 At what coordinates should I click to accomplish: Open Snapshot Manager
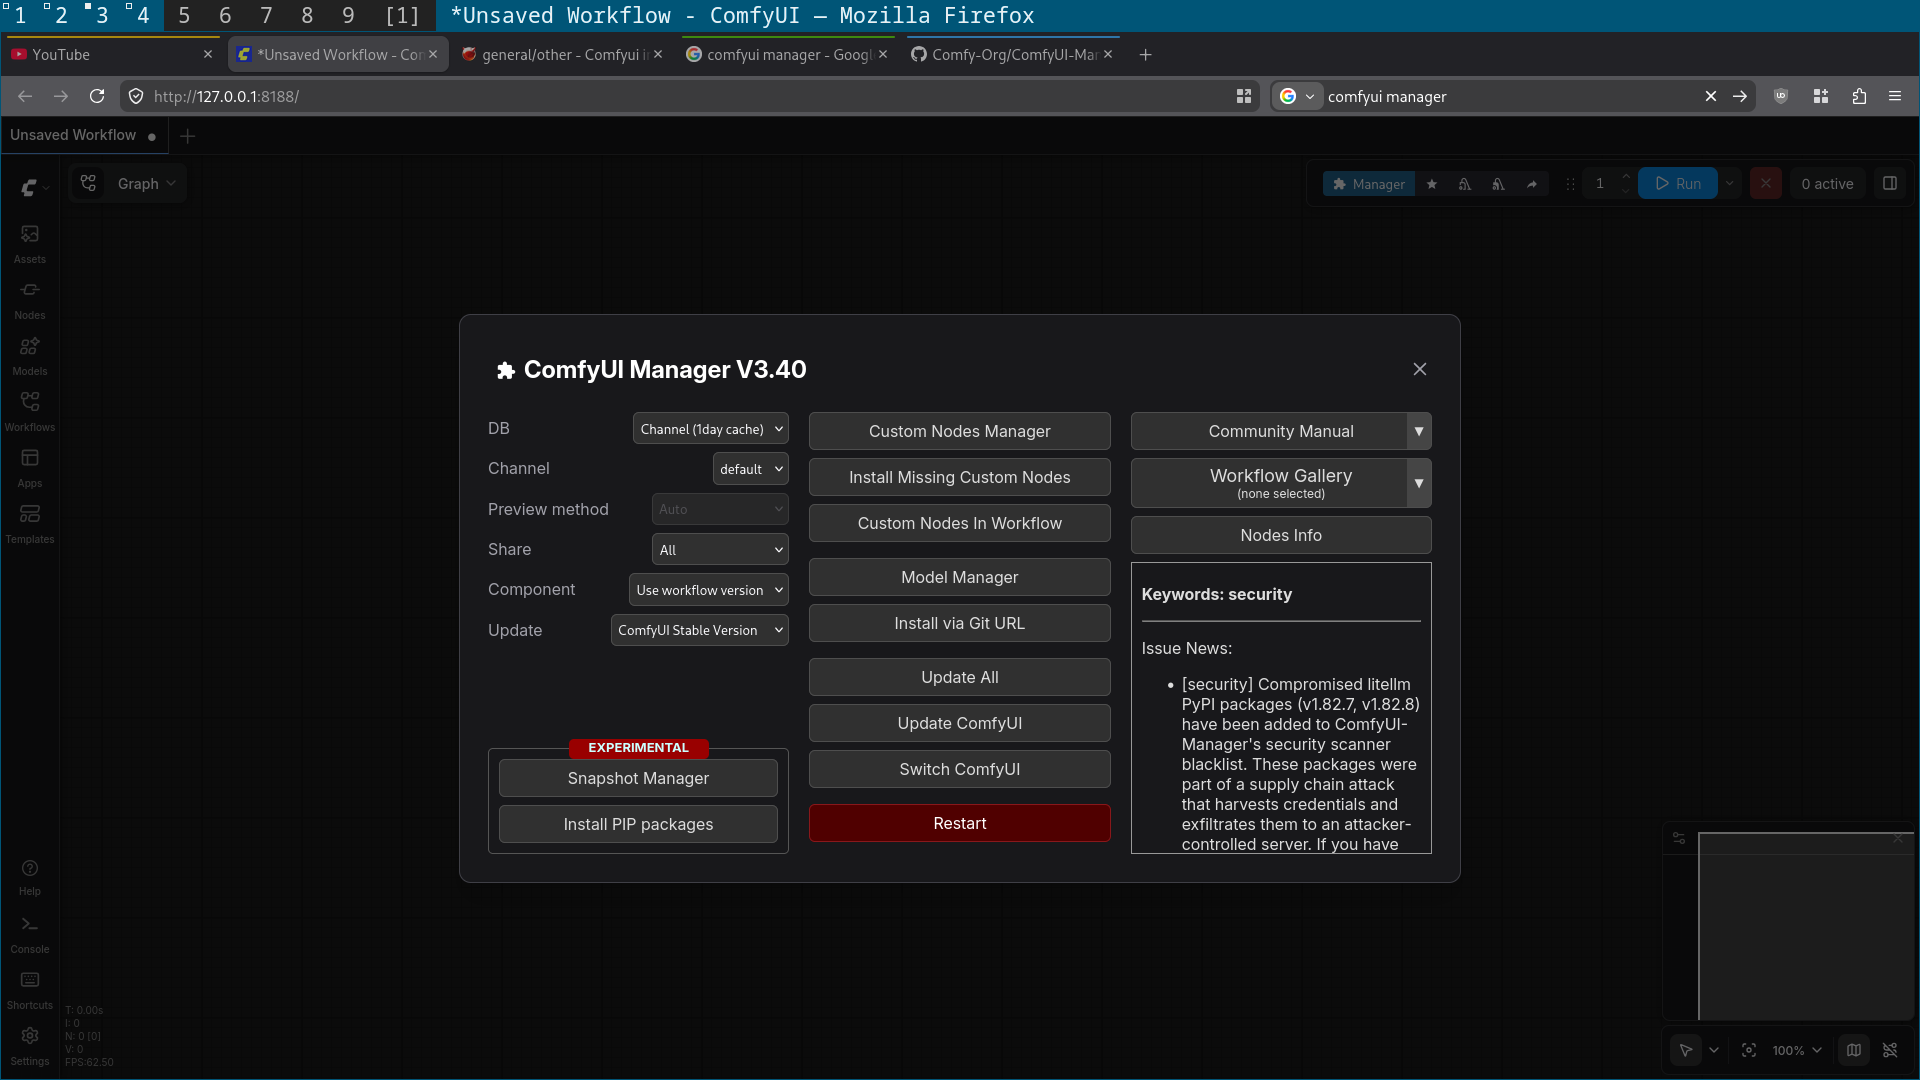[638, 778]
